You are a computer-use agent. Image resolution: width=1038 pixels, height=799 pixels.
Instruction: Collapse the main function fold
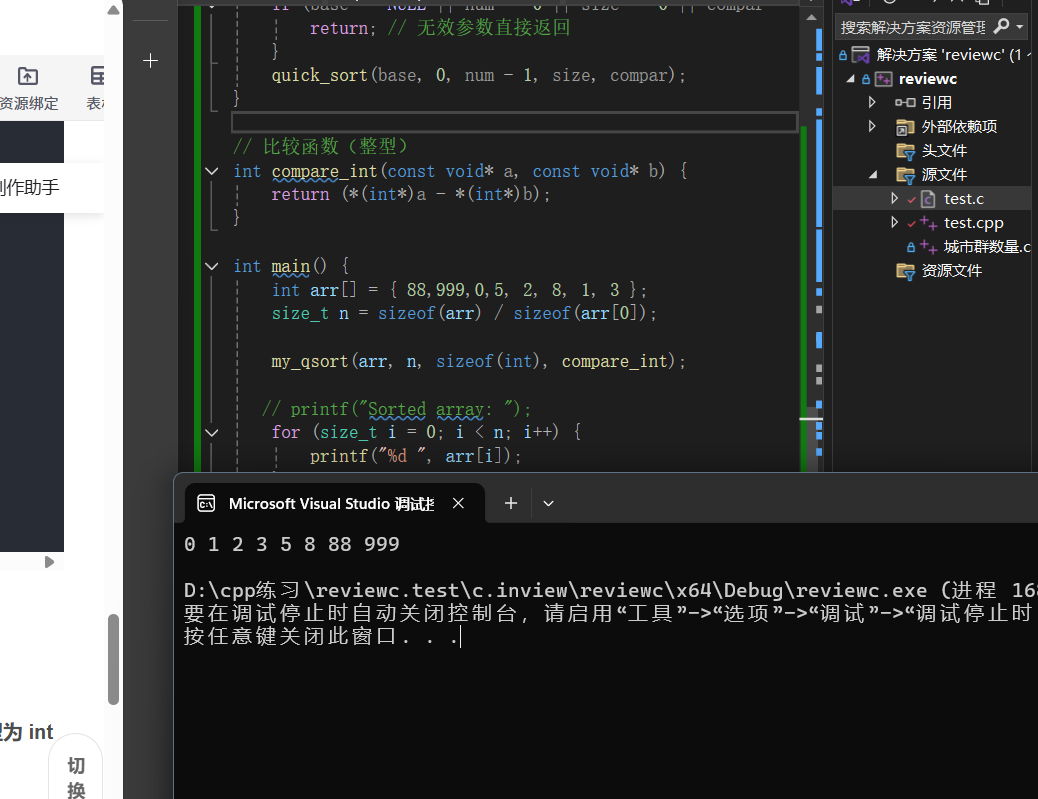(x=212, y=266)
